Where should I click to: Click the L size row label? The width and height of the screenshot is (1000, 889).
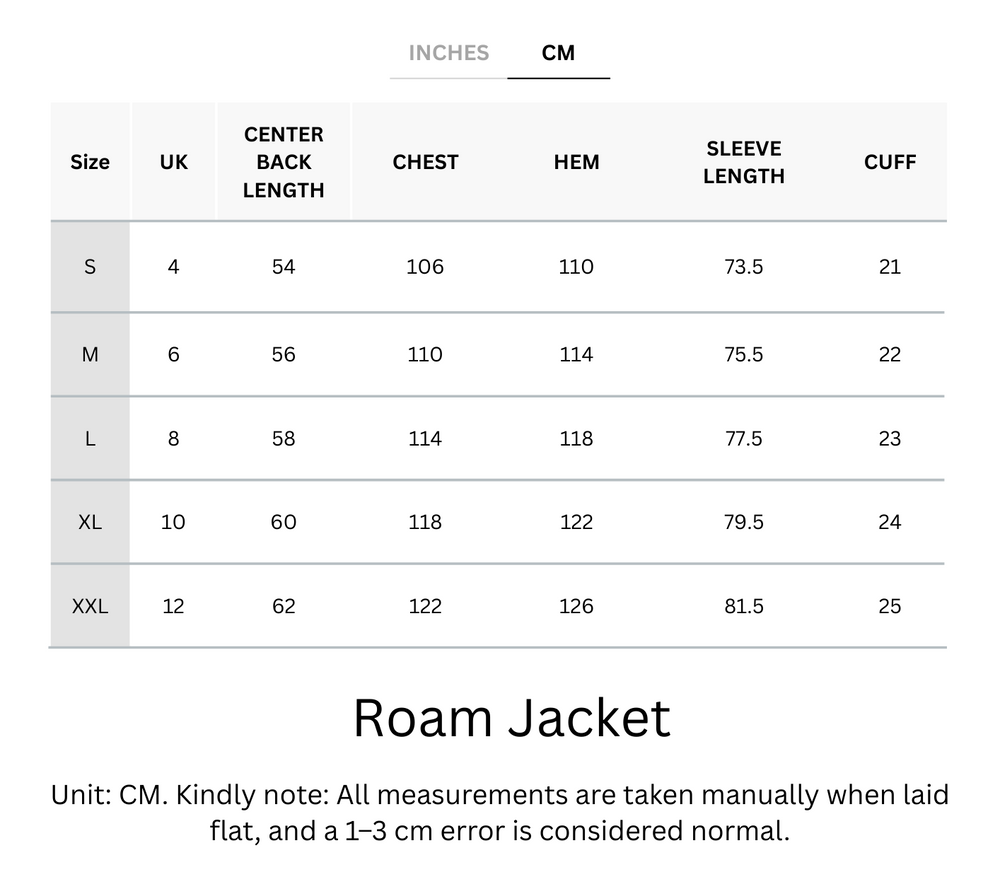(x=90, y=438)
